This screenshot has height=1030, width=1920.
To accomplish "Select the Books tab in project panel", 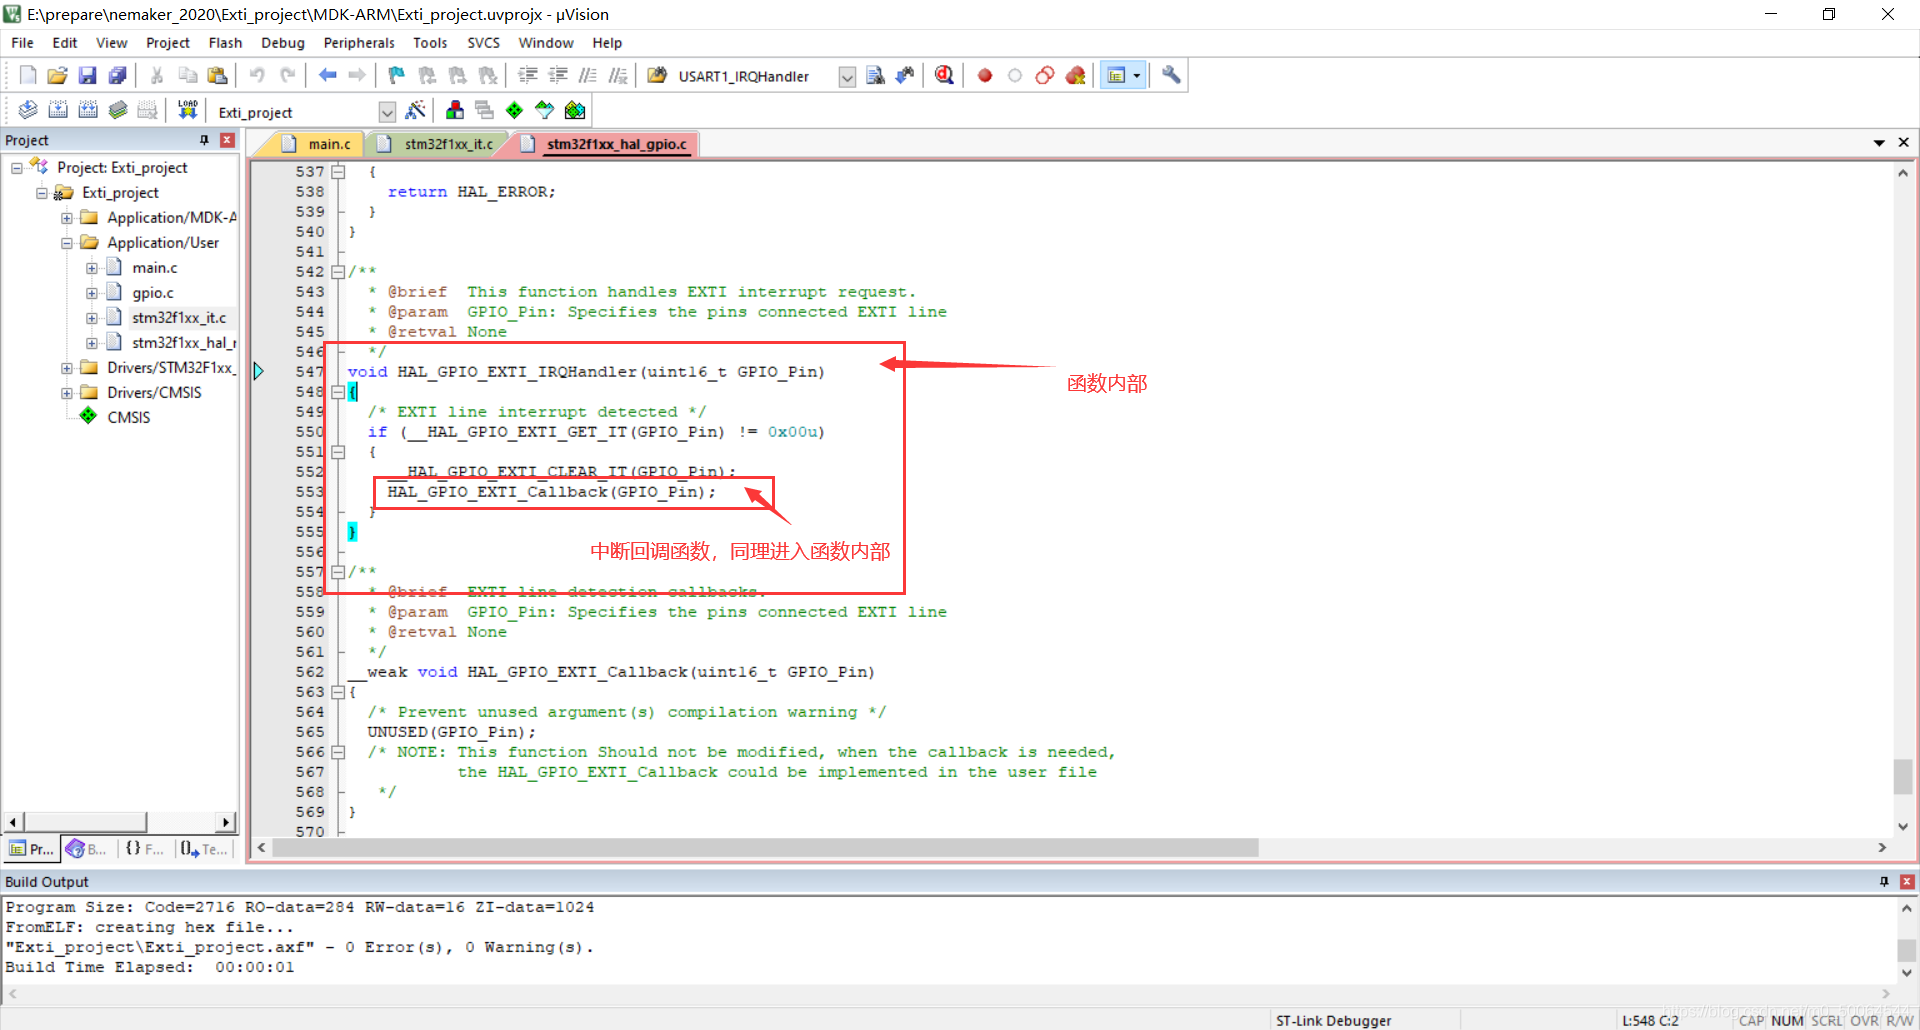I will pyautogui.click(x=87, y=849).
